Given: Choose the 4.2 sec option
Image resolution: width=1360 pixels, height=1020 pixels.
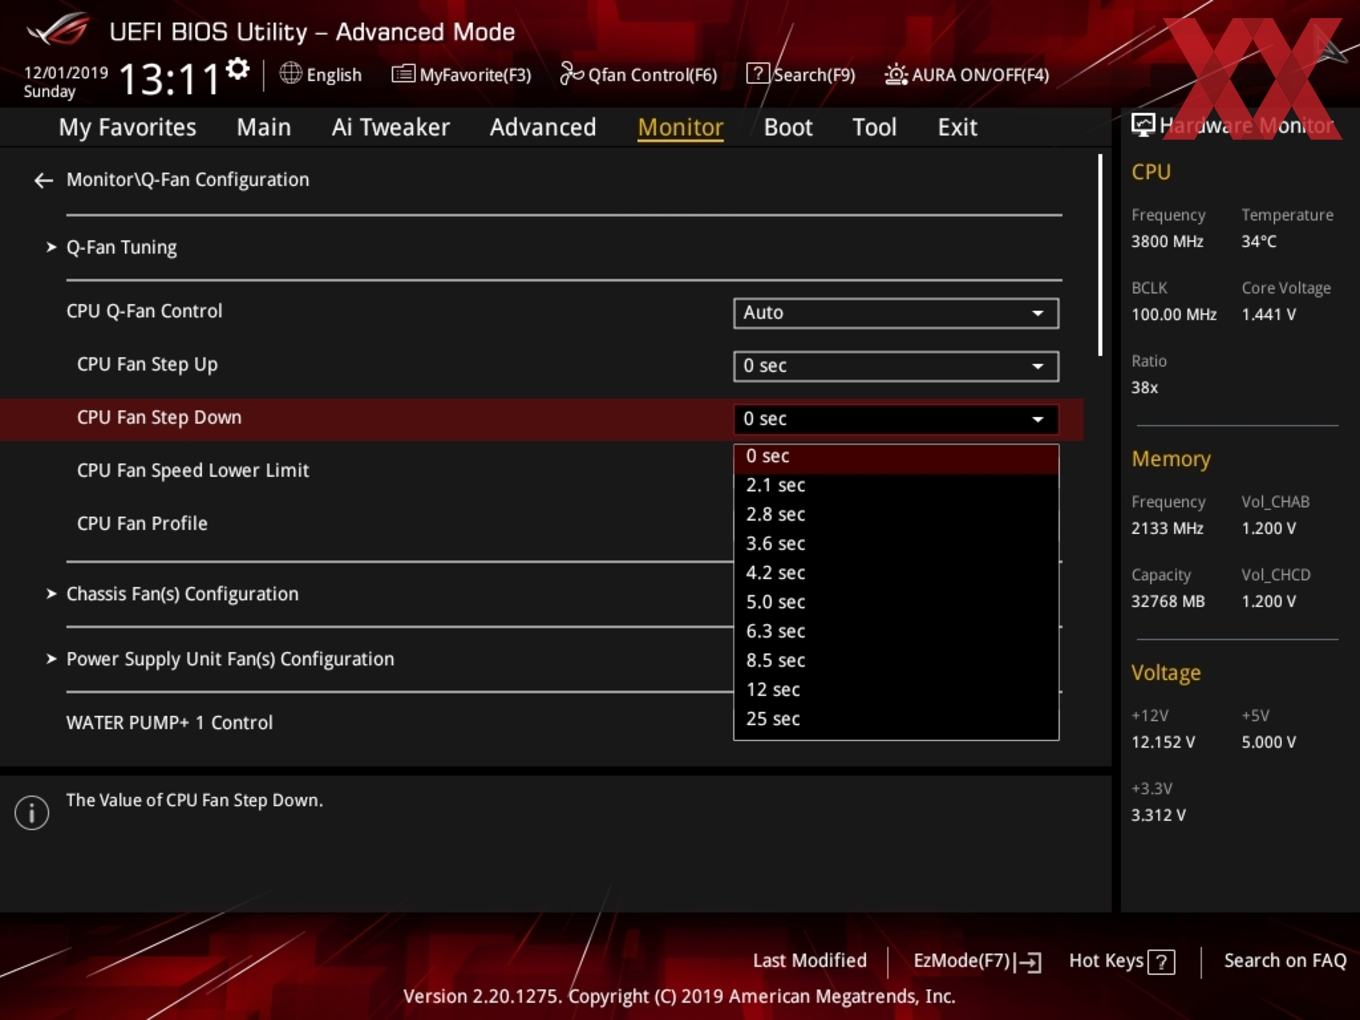Looking at the screenshot, I should [x=896, y=573].
